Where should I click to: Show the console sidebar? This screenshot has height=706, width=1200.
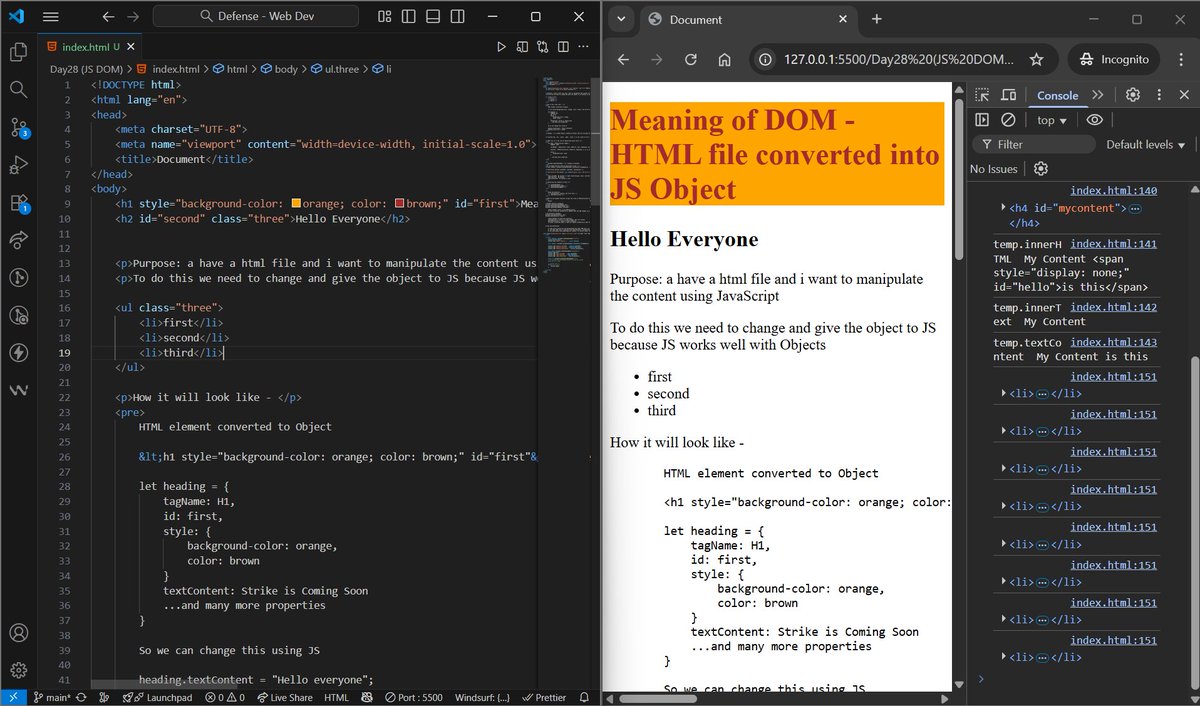982,120
